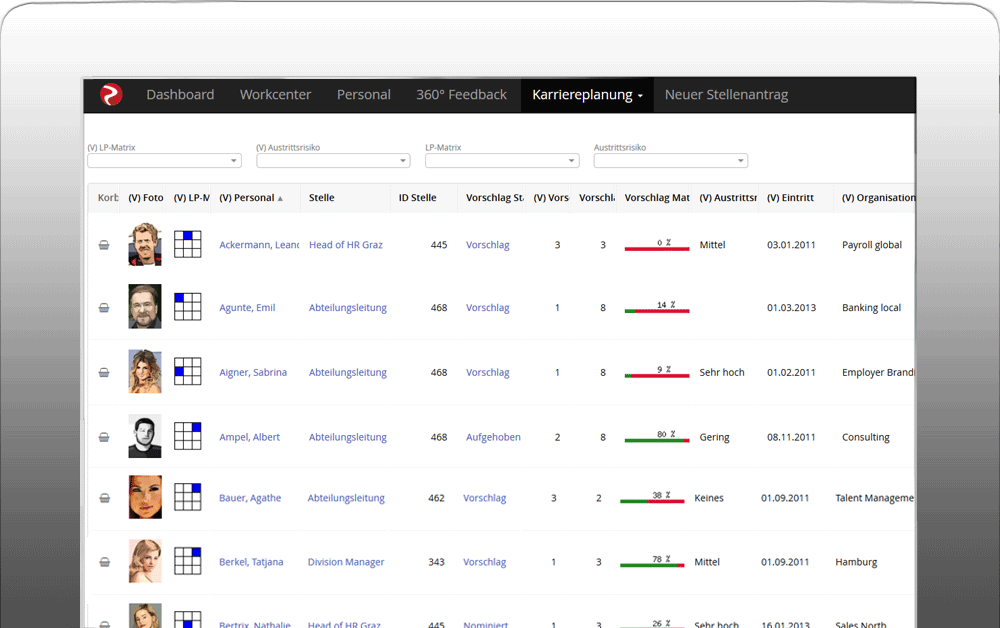The image size is (1000, 628).
Task: Open LP-Matrix grid icon for Agunte, Emil
Action: tap(188, 307)
